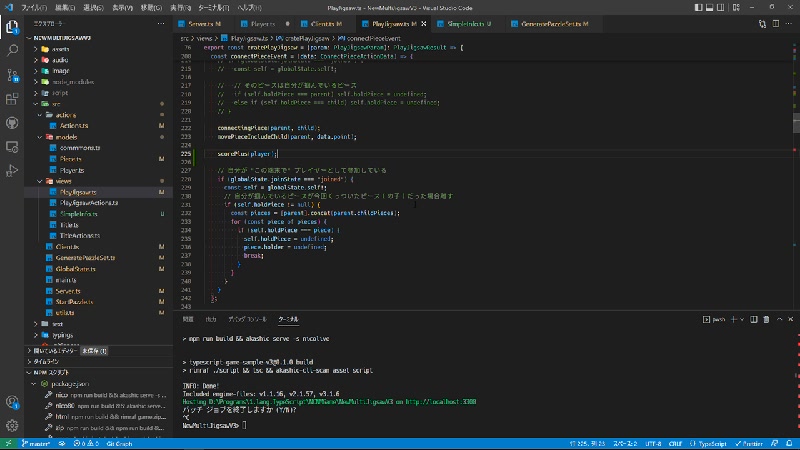Open the Run and Debug view
Viewport: 800px width, 450px height.
pyautogui.click(x=12, y=171)
